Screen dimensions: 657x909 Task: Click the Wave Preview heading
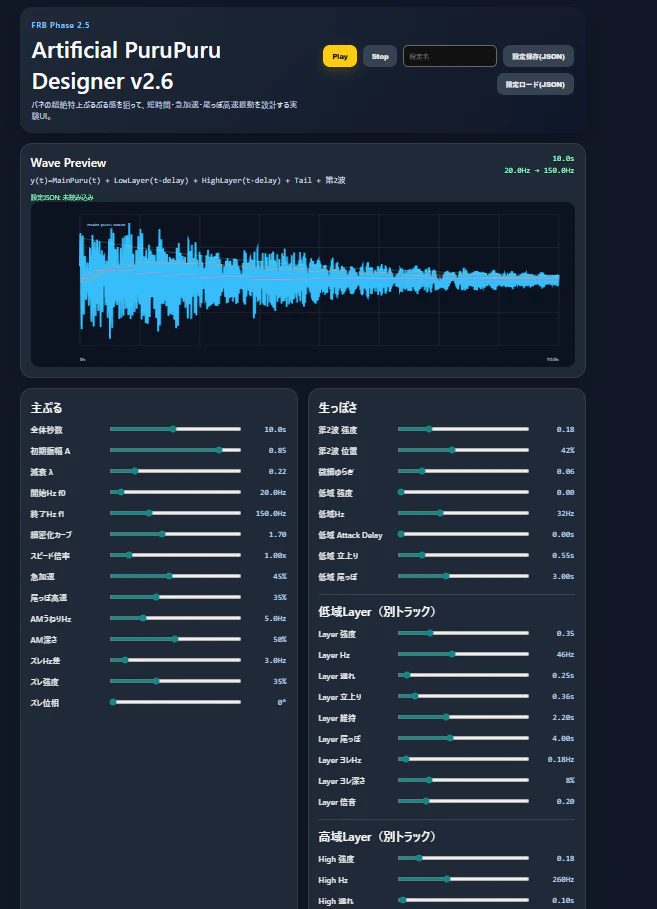click(x=68, y=163)
